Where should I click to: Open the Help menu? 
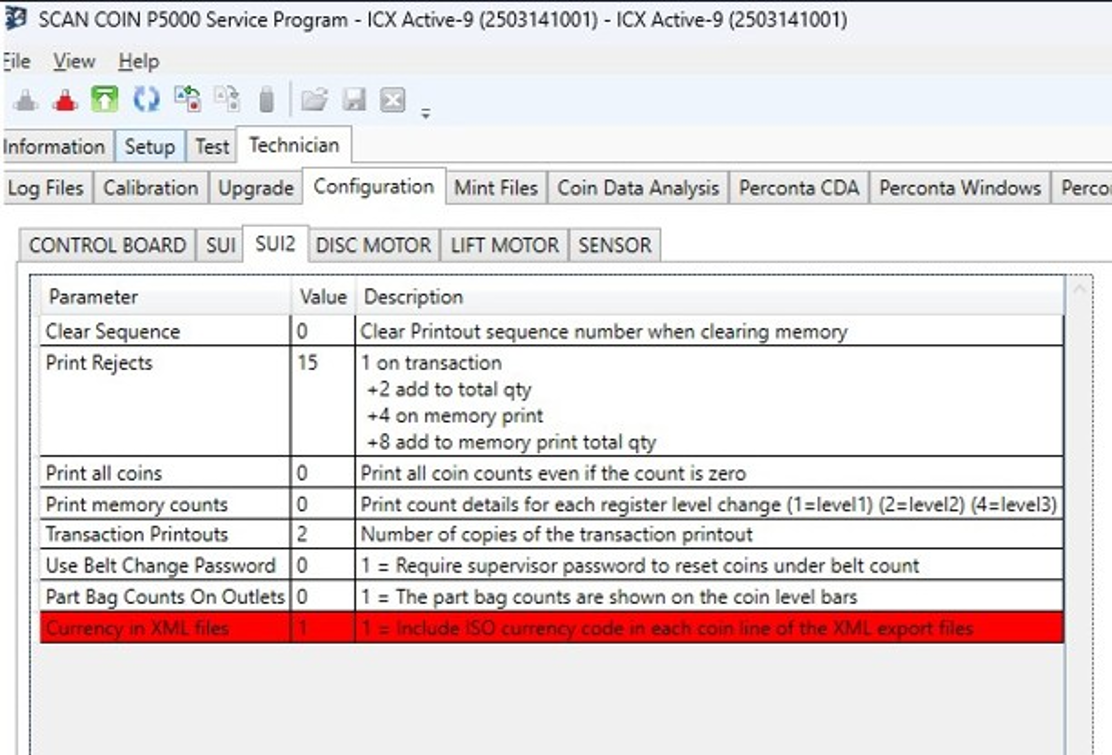click(138, 62)
